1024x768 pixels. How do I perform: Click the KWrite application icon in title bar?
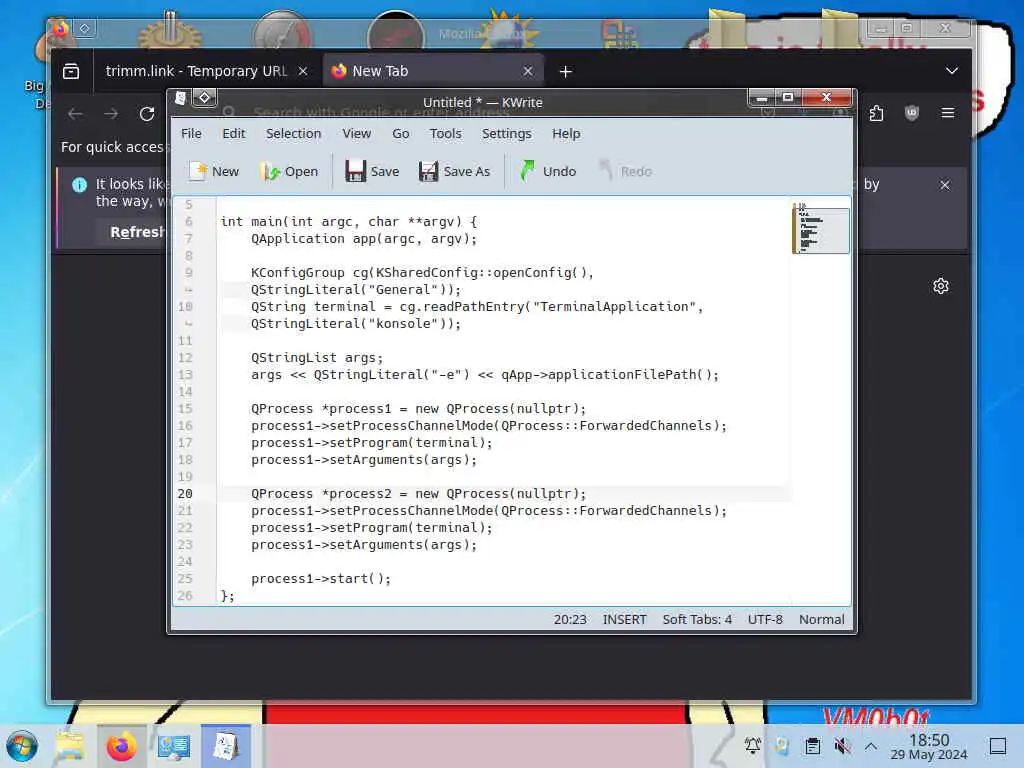click(x=180, y=98)
